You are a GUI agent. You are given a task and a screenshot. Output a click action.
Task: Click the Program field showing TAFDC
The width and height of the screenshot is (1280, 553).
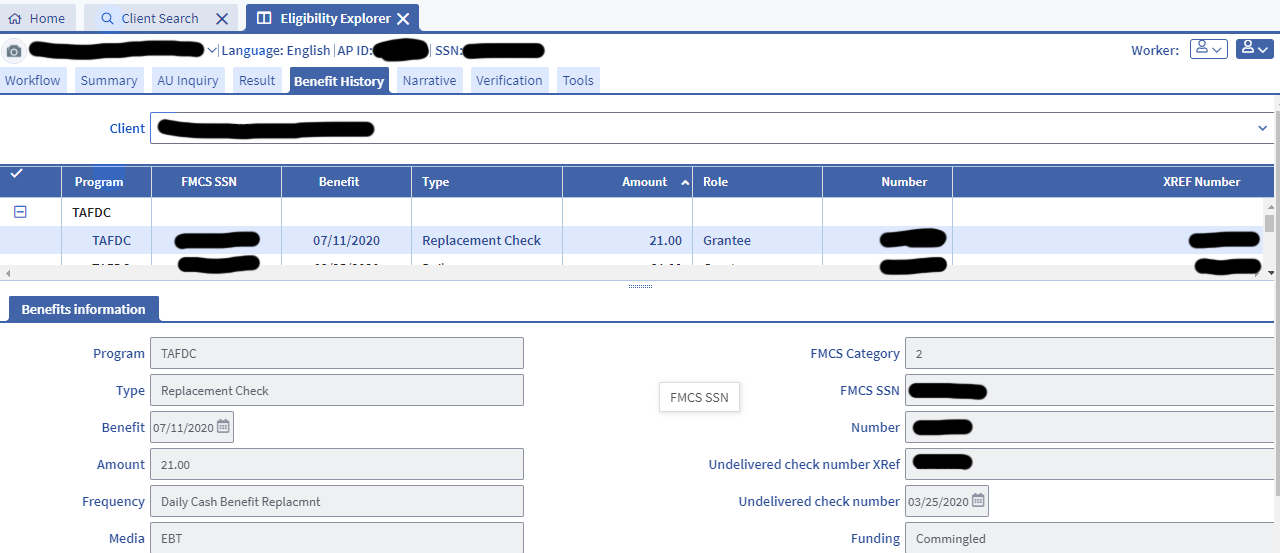pyautogui.click(x=336, y=353)
